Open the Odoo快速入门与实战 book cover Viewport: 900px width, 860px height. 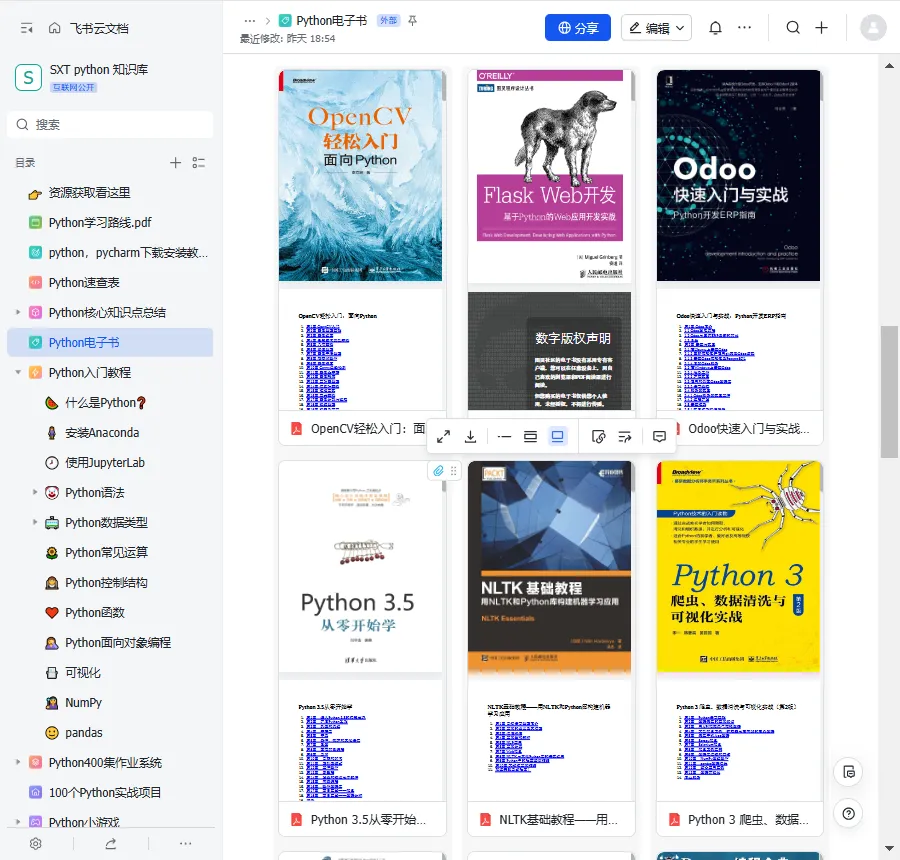[x=738, y=176]
